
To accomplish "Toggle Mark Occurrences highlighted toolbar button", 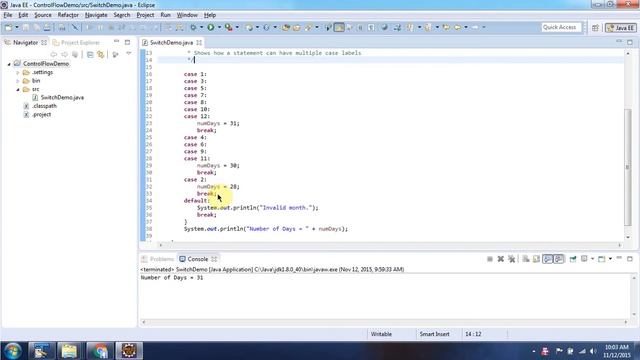I will tap(339, 27).
